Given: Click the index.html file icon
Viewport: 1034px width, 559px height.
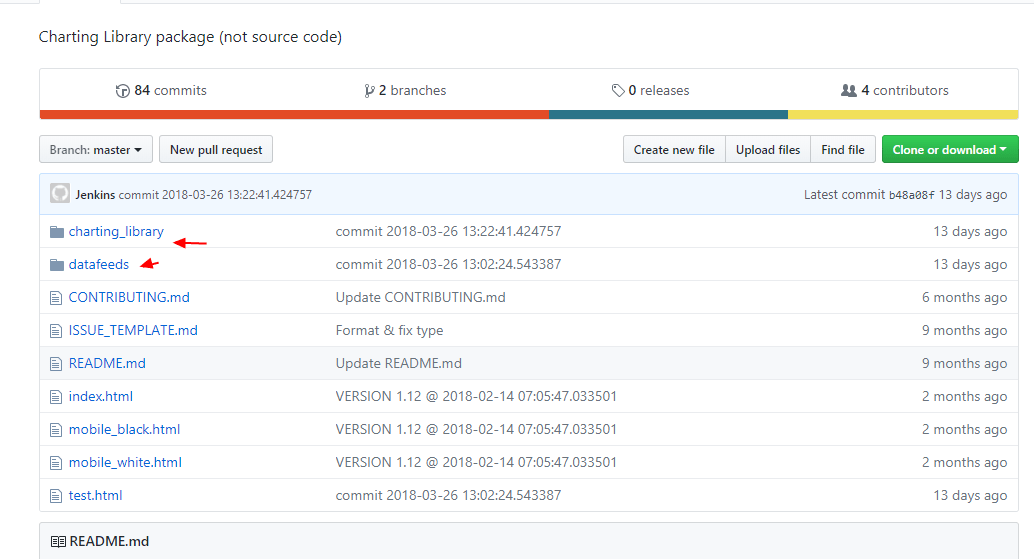Looking at the screenshot, I should tap(56, 397).
